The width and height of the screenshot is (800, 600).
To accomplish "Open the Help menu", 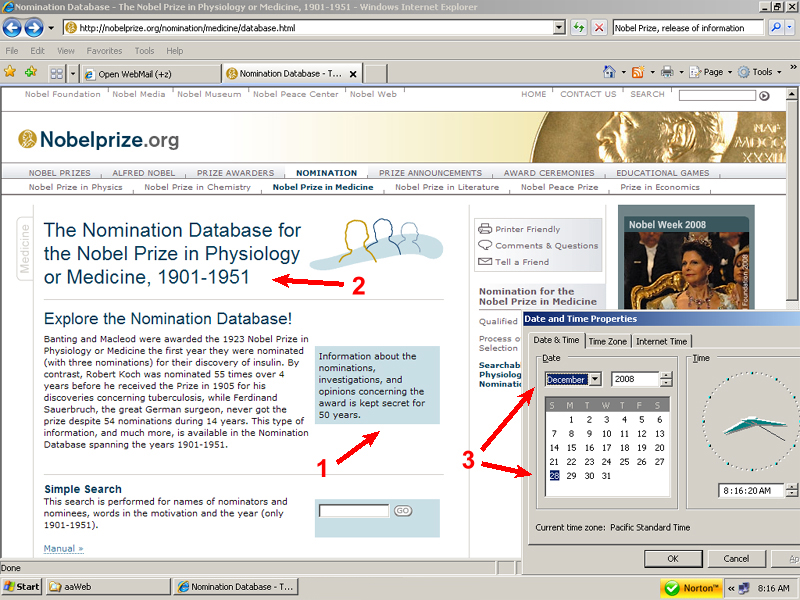I will (174, 51).
